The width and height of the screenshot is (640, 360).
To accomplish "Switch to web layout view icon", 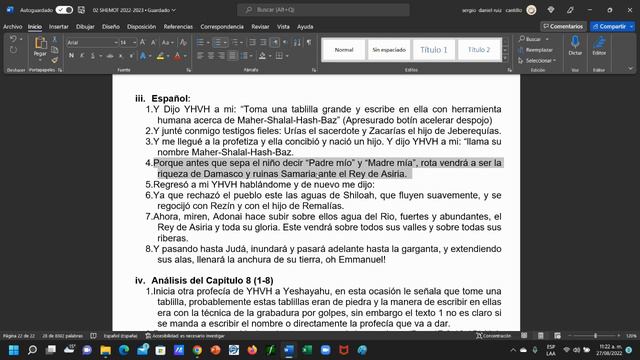I will coord(557,336).
